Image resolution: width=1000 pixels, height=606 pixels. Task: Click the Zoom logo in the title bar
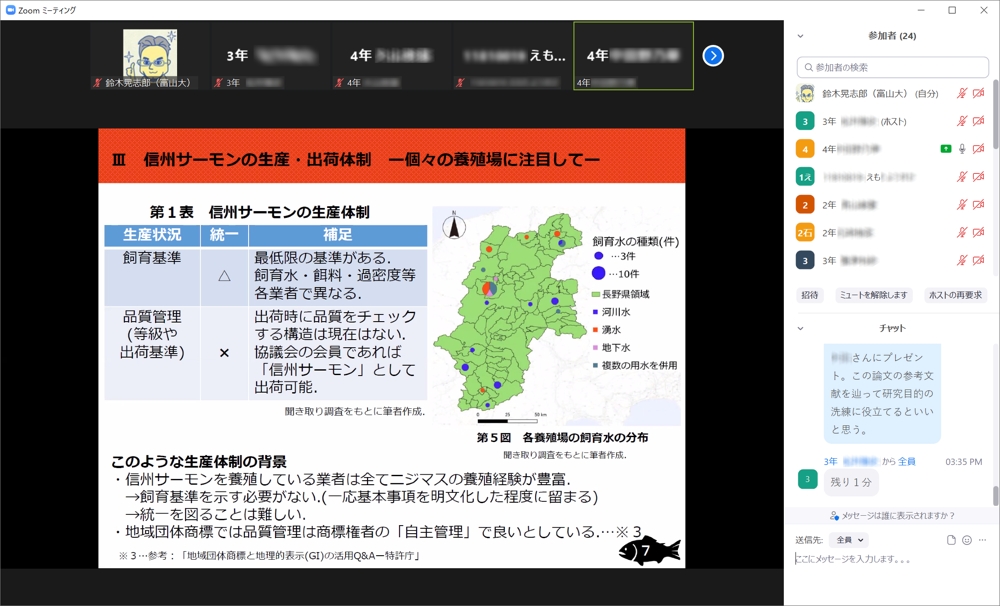coord(10,10)
